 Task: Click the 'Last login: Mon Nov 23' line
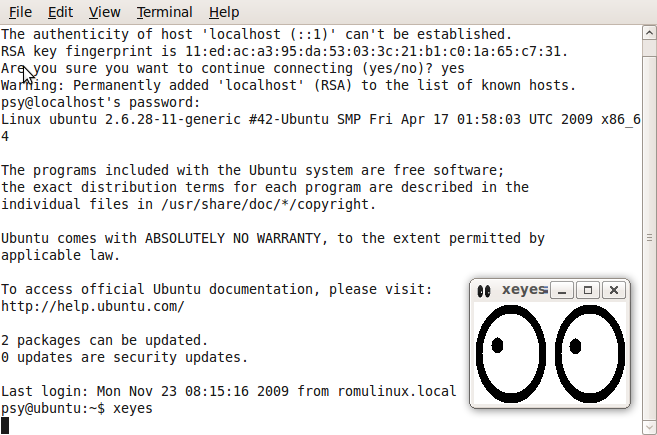(x=228, y=391)
